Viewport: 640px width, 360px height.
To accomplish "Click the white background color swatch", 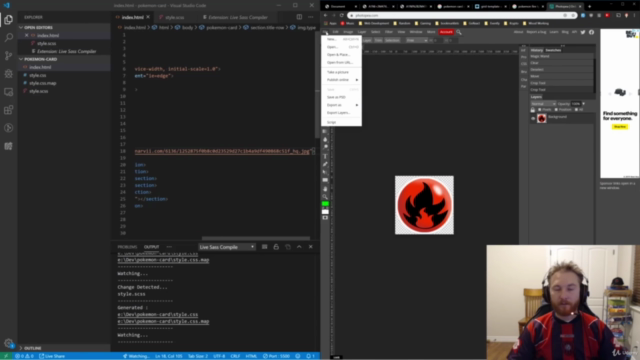I will point(325,211).
